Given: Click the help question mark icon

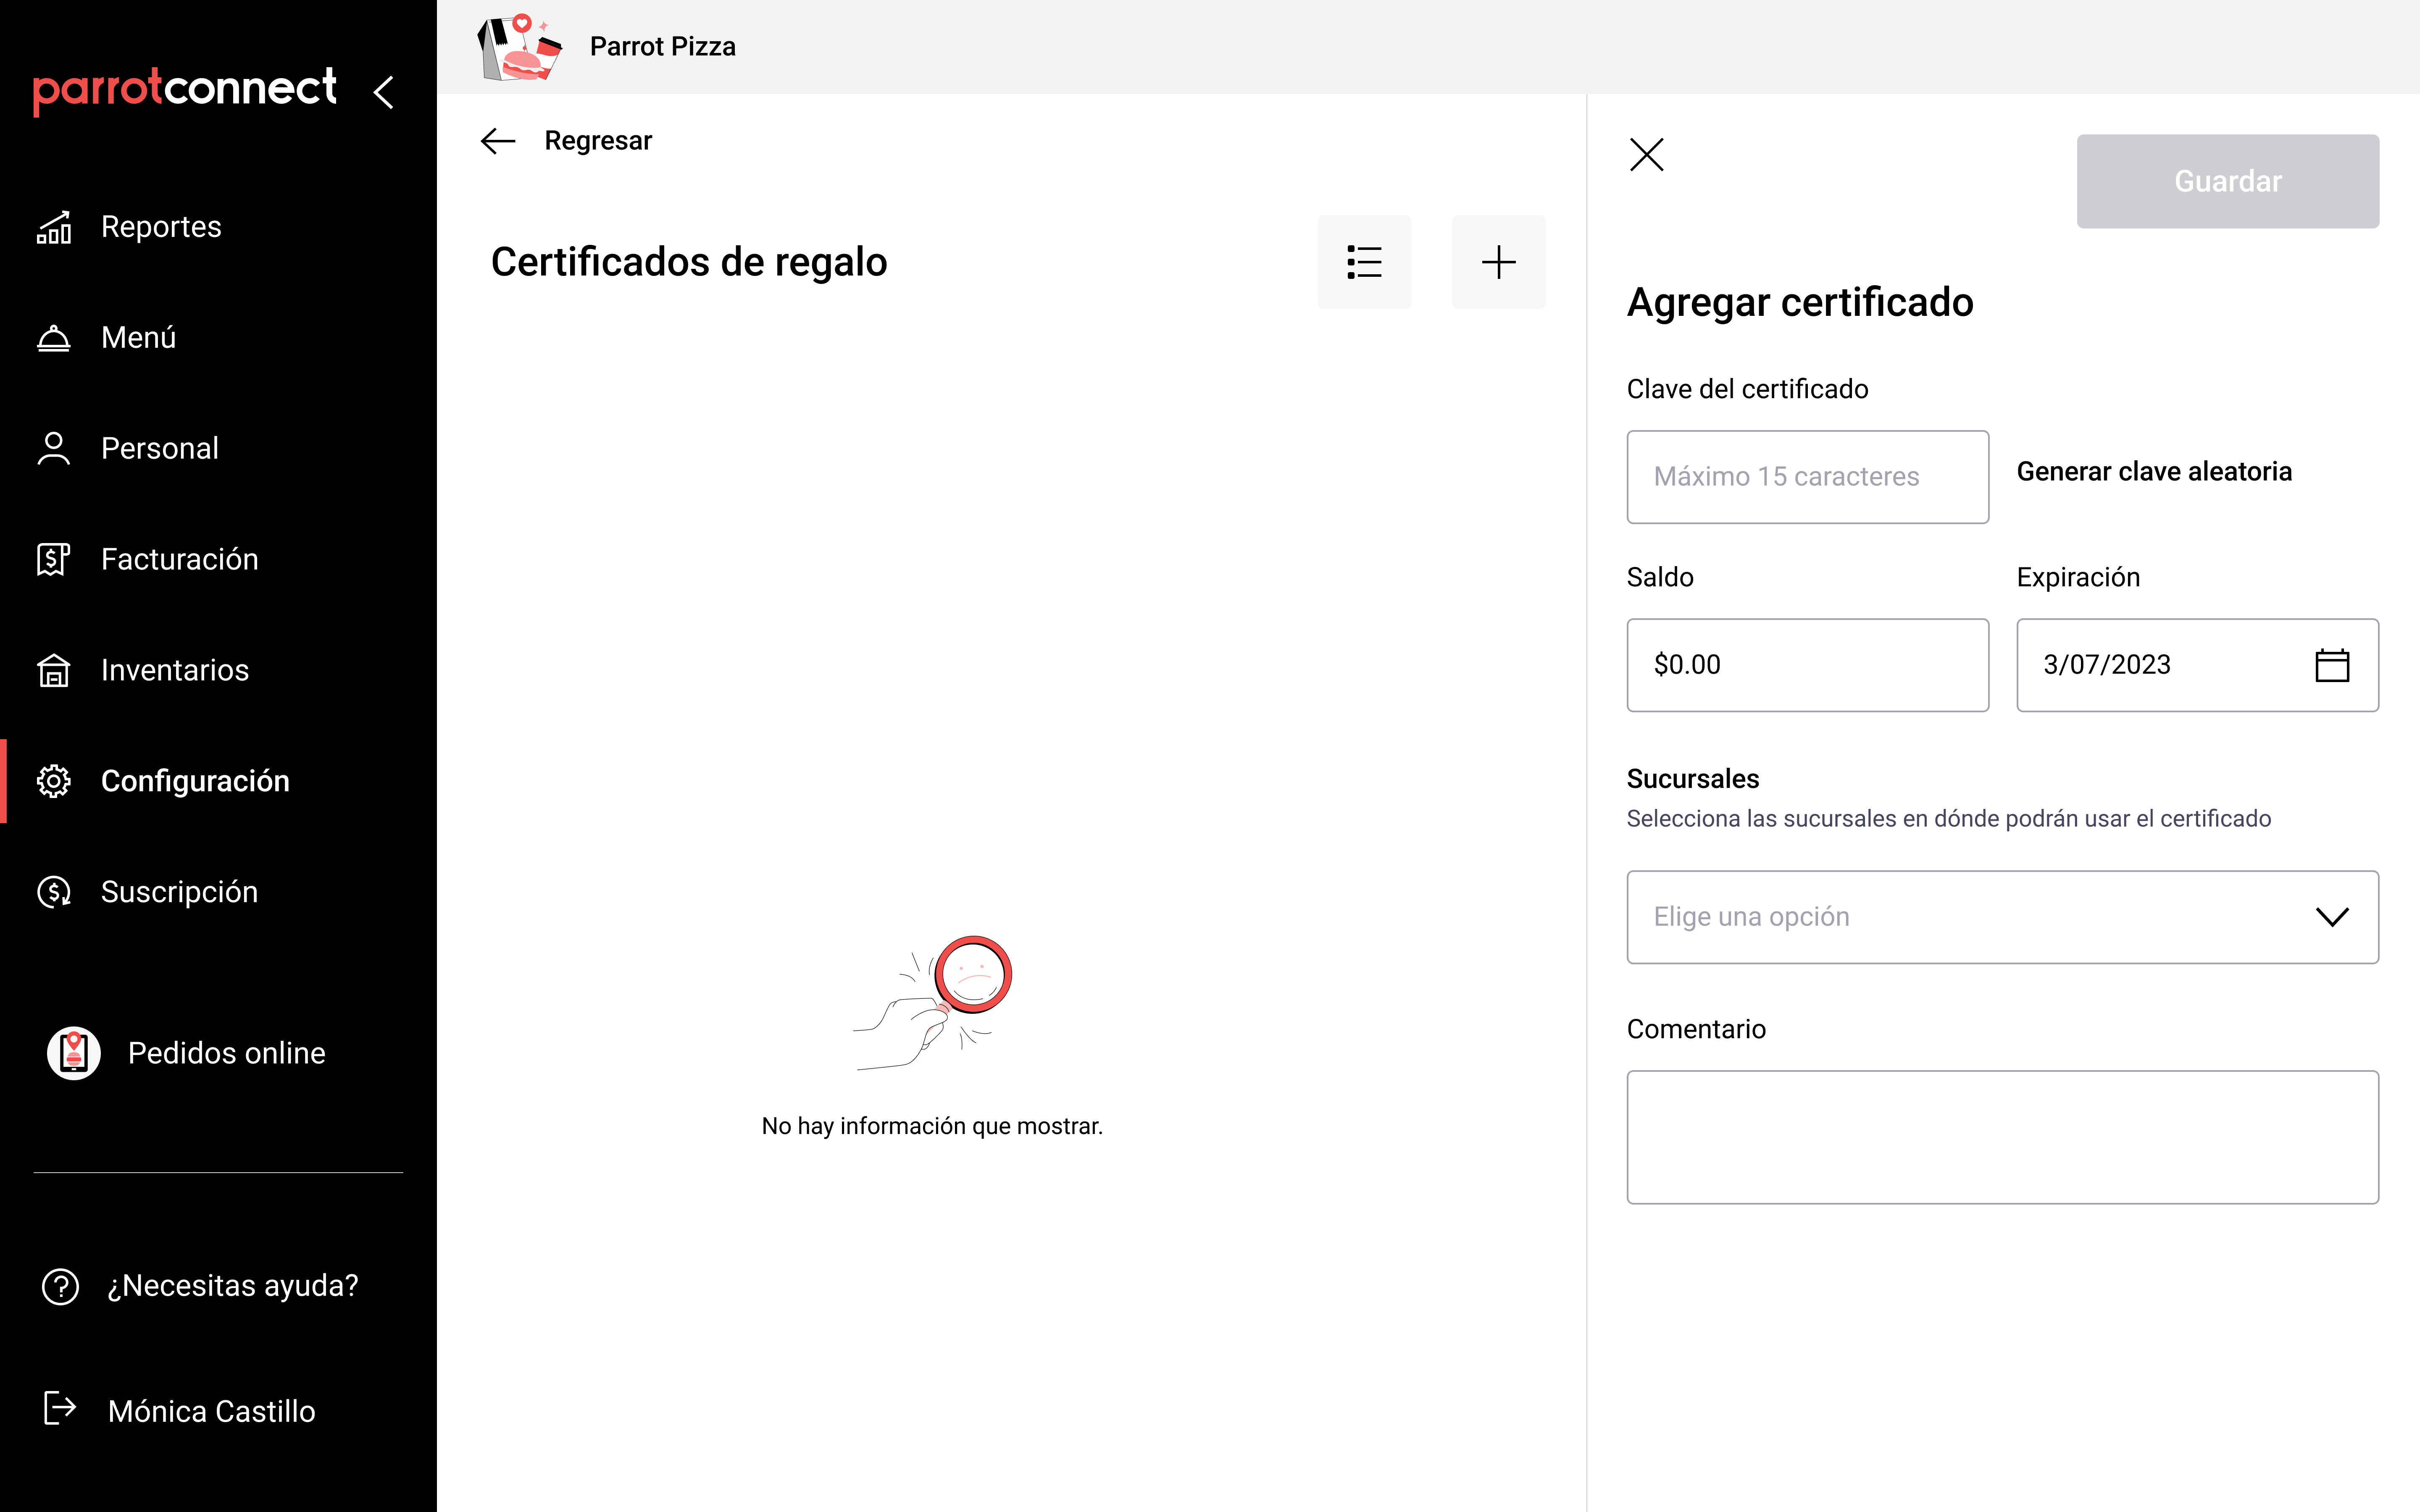Looking at the screenshot, I should coord(60,1286).
